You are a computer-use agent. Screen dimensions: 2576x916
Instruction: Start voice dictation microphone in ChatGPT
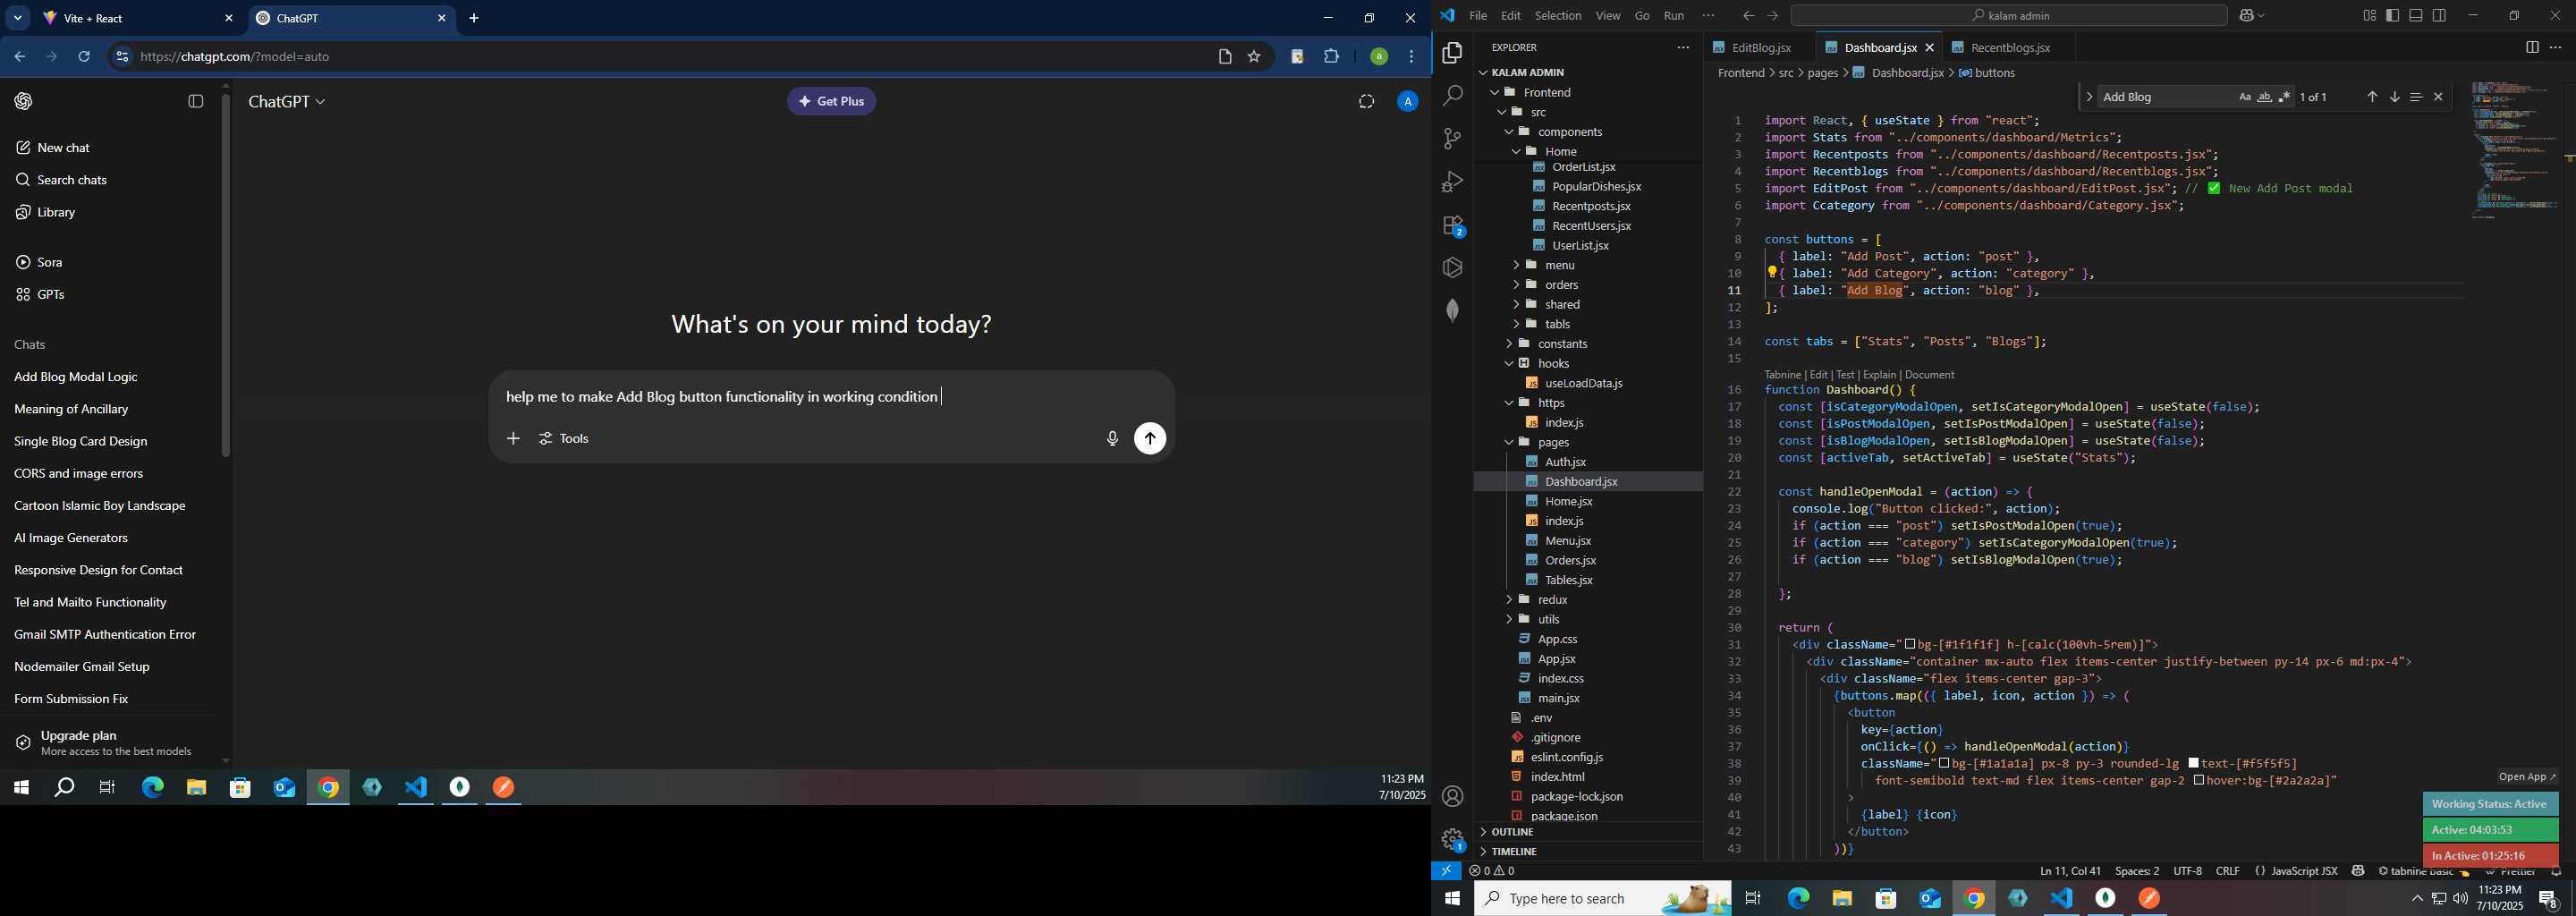pyautogui.click(x=1112, y=439)
